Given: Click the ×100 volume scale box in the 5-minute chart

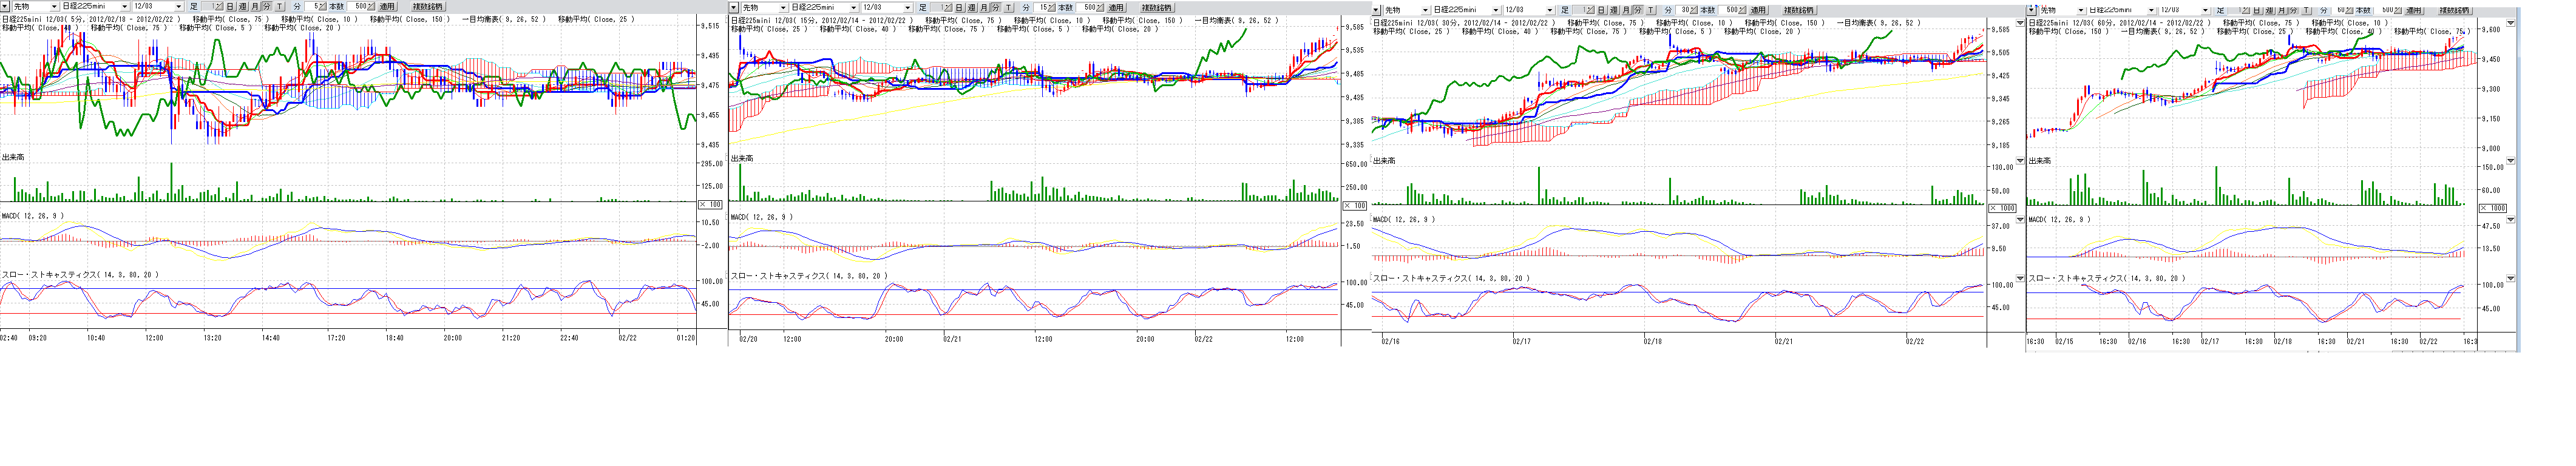Looking at the screenshot, I should pyautogui.click(x=709, y=204).
